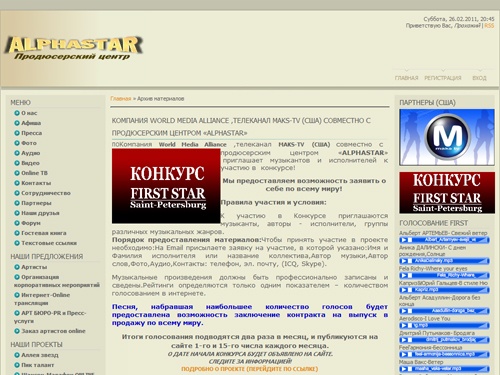Play FeeГармония Бессонница track
The width and height of the screenshot is (500, 375).
(x=404, y=354)
